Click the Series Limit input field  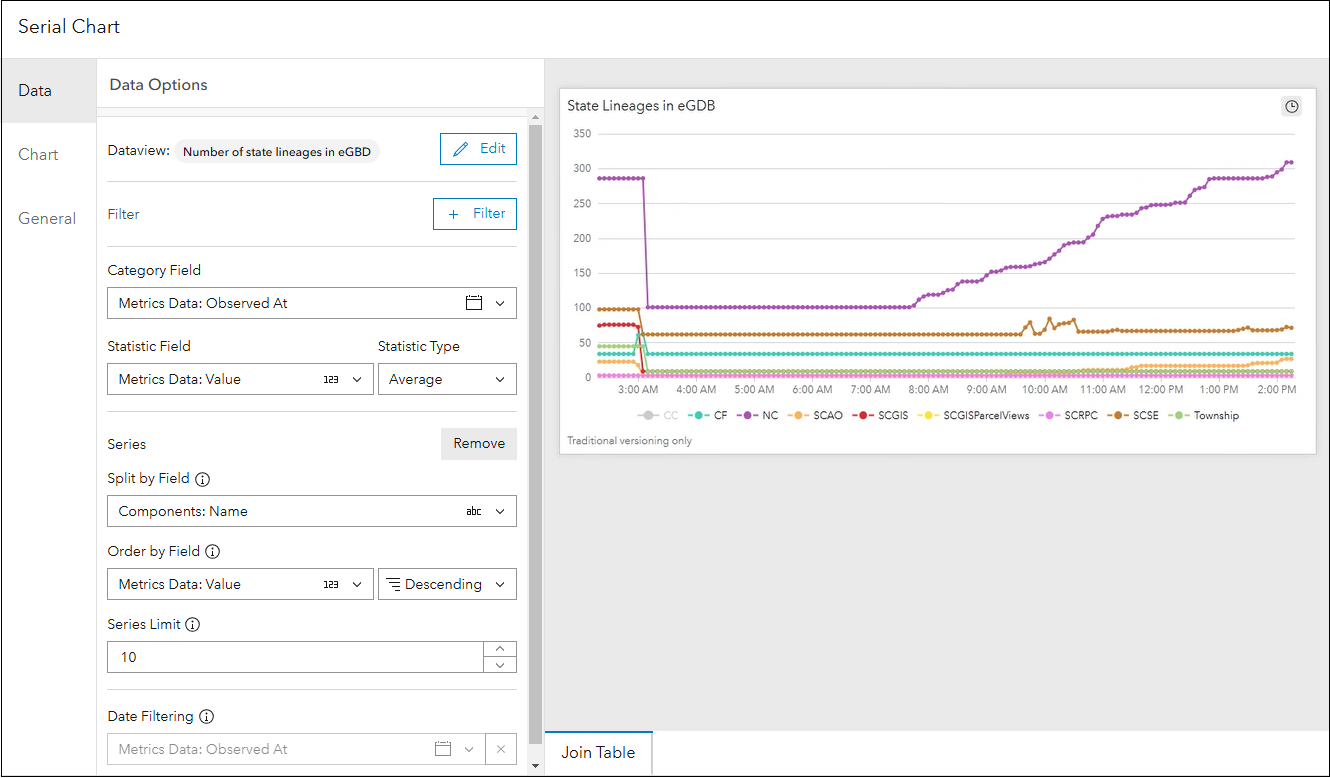(x=295, y=657)
